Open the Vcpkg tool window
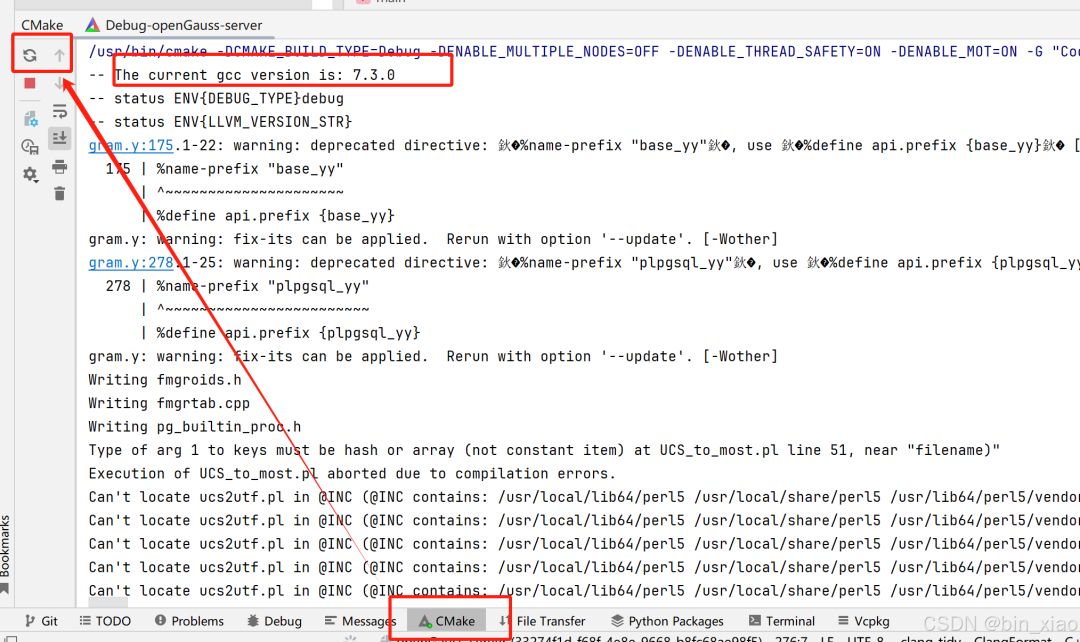The height and width of the screenshot is (642, 1080). (x=864, y=621)
